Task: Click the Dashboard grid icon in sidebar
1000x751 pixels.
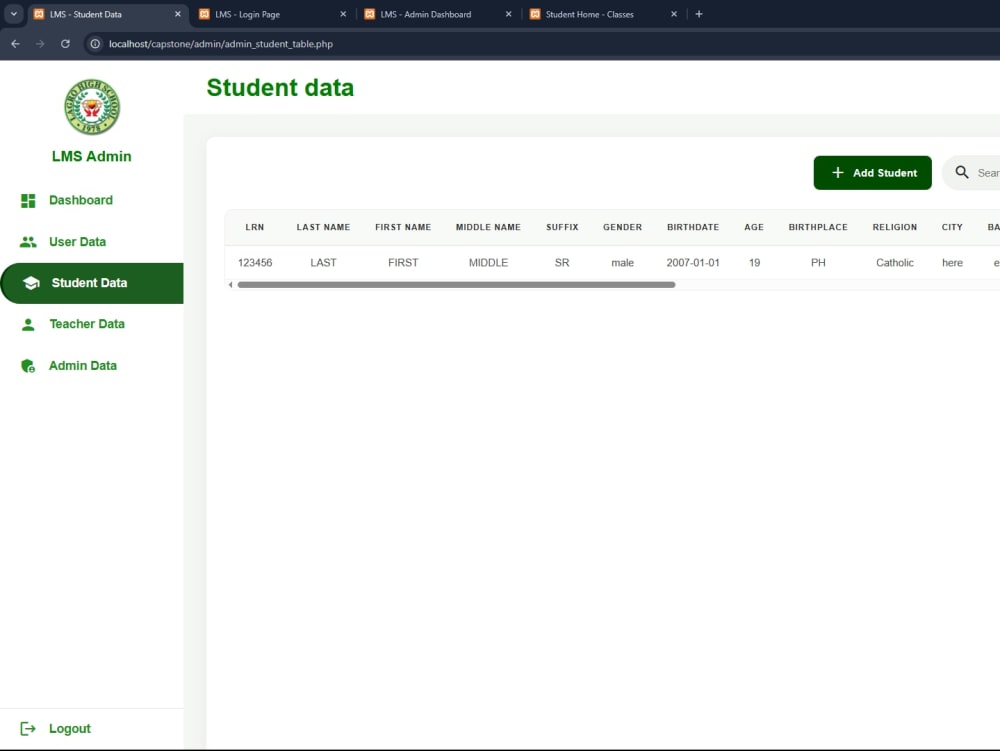Action: coord(28,201)
